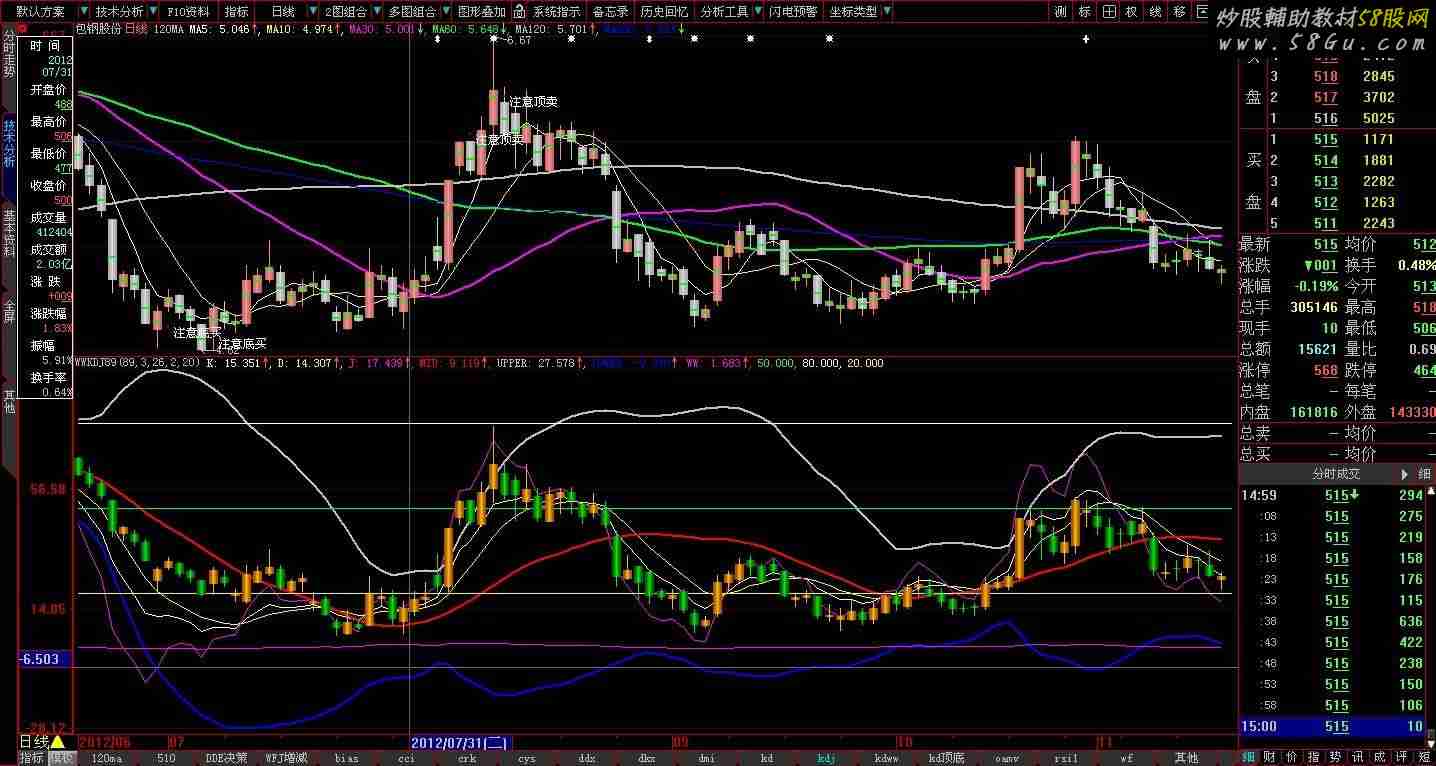This screenshot has width=1436, height=766.
Task: Switch to the cys indicator tab
Action: (x=526, y=758)
